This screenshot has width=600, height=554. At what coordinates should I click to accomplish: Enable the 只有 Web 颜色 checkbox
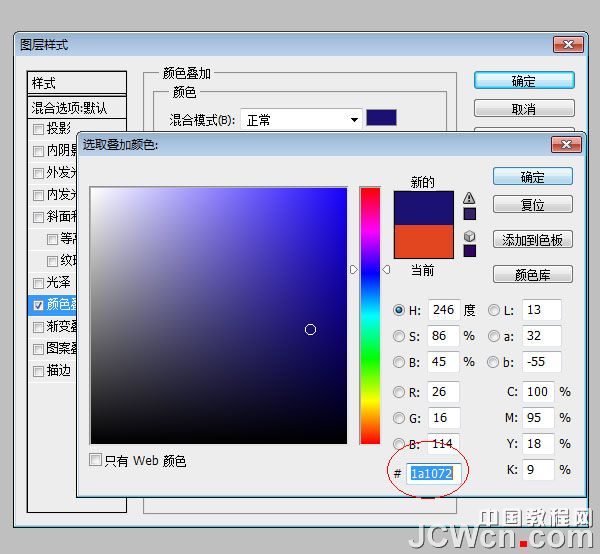coord(96,461)
